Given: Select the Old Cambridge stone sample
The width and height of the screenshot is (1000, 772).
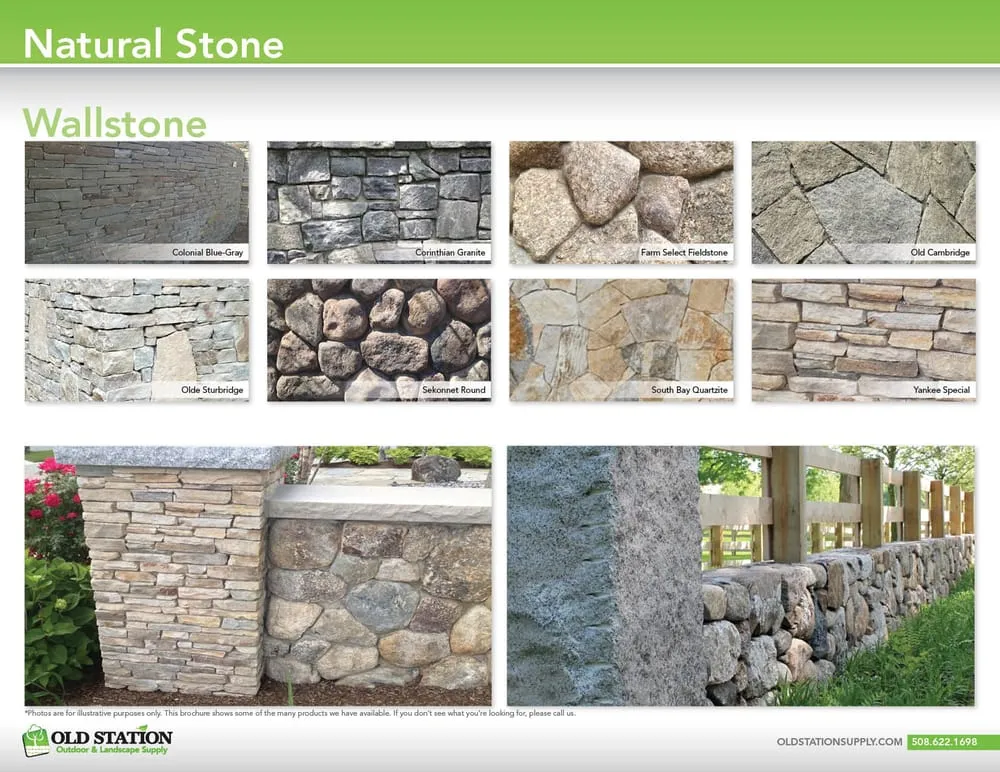Looking at the screenshot, I should [864, 195].
